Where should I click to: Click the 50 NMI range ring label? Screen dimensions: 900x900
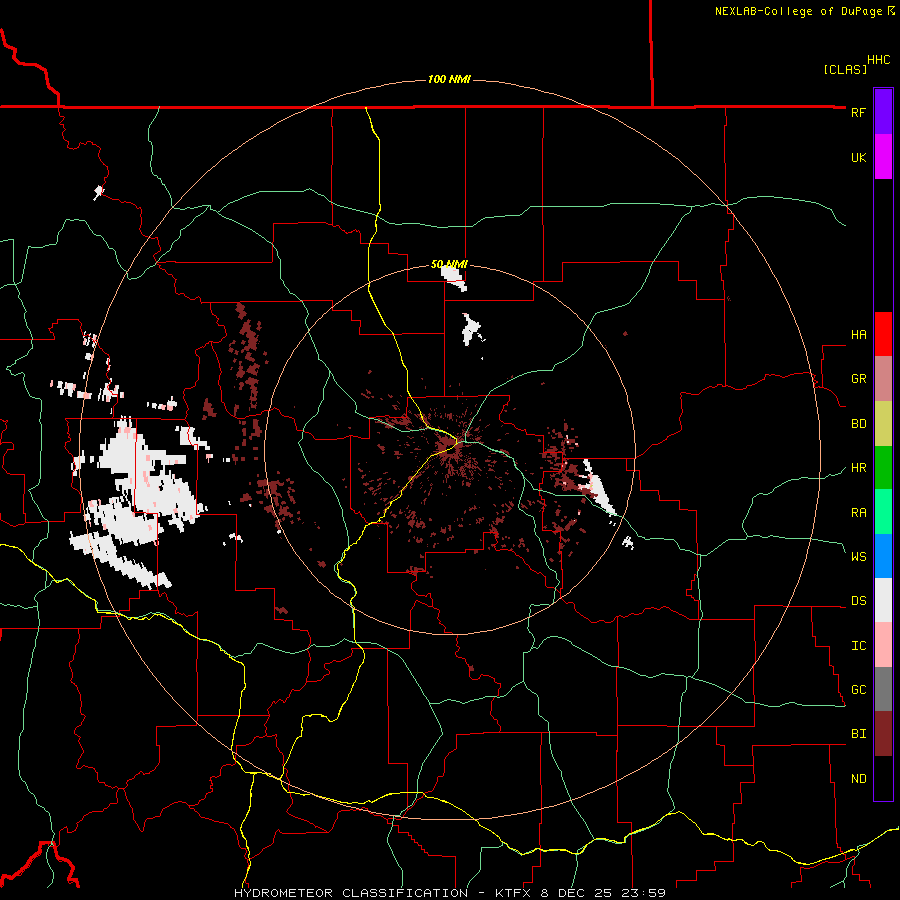pos(449,265)
